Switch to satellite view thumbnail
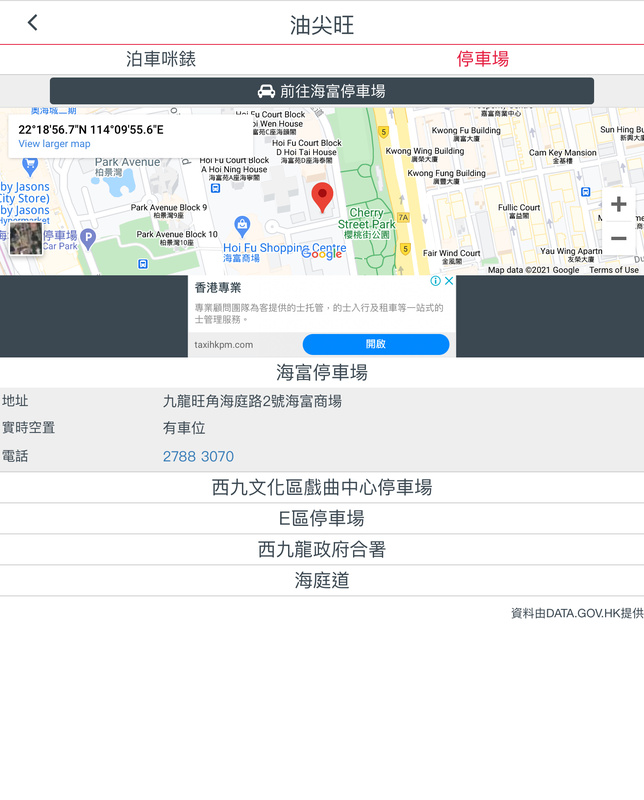644x800 pixels. tap(26, 238)
